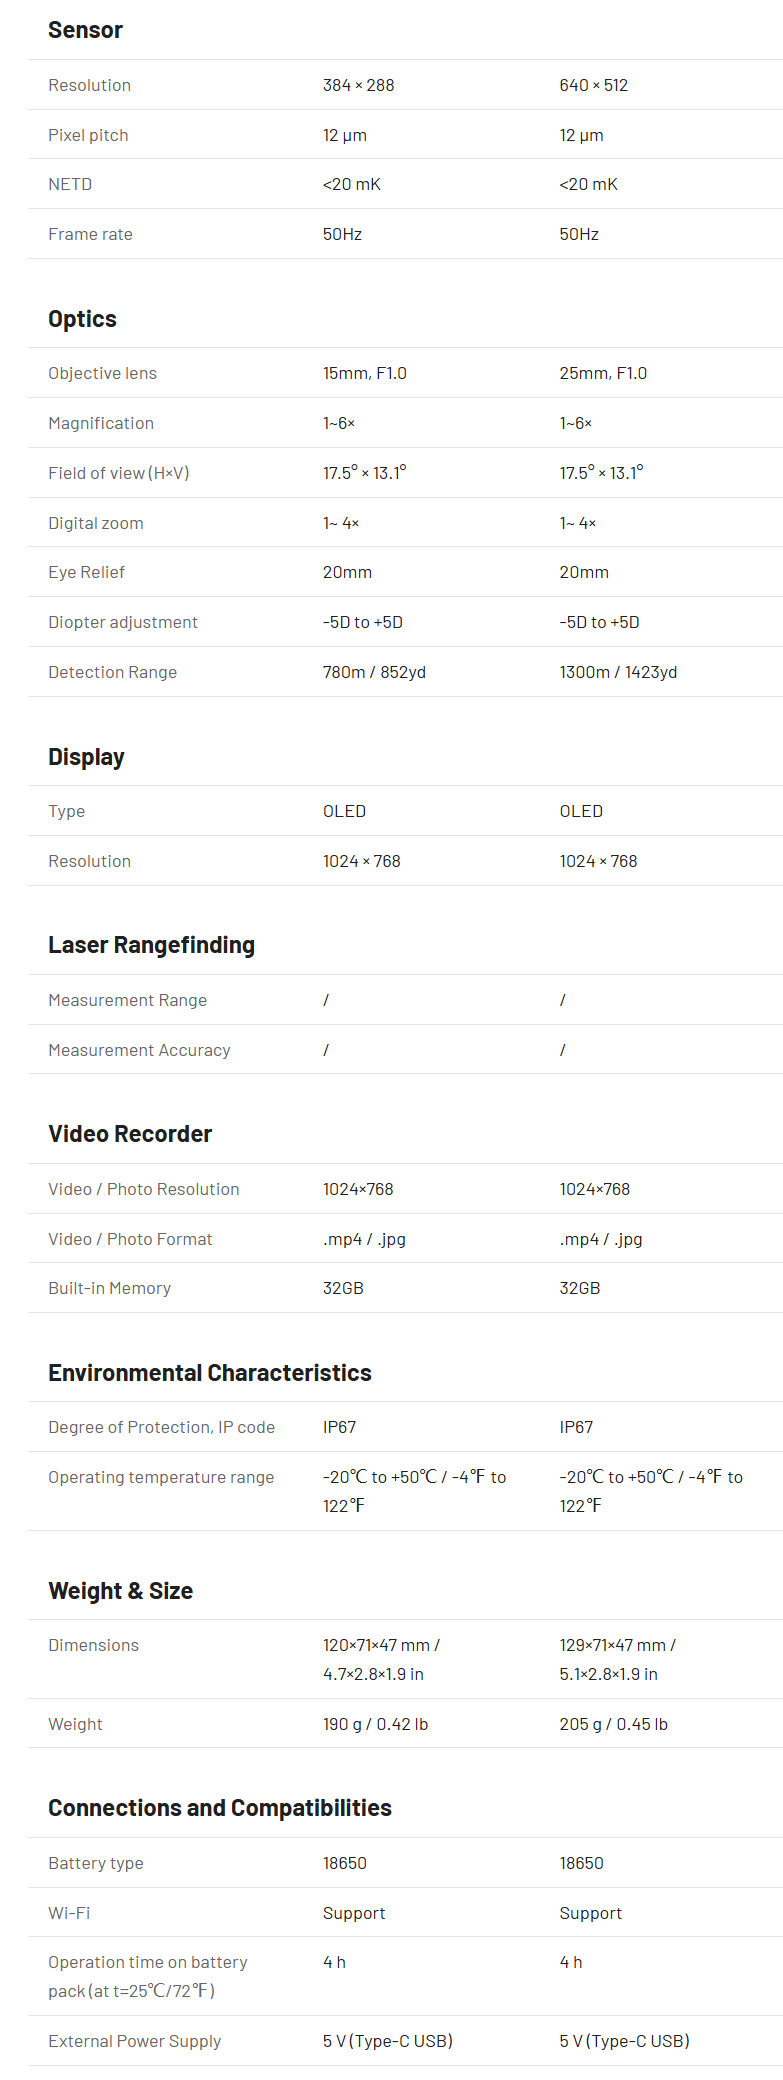Select the 640 × 512 resolution value
Screen dimensions: 783x2080
click(x=593, y=85)
